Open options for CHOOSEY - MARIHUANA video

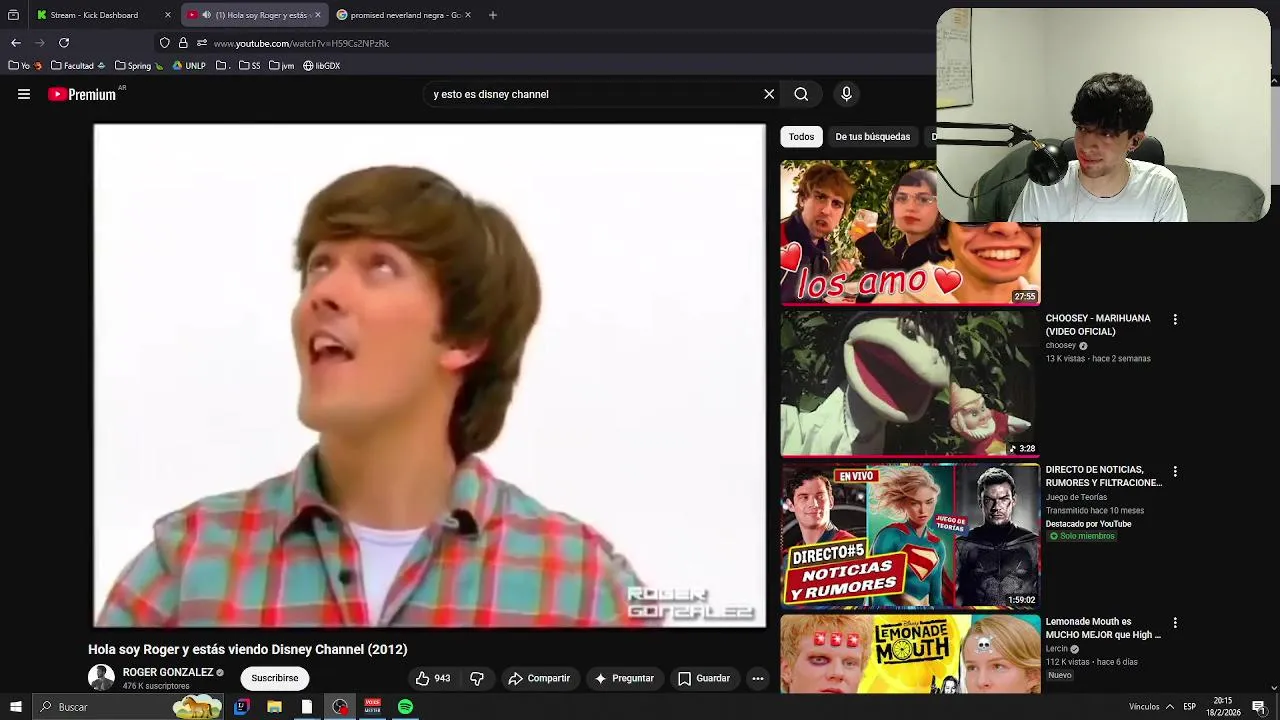(1175, 319)
